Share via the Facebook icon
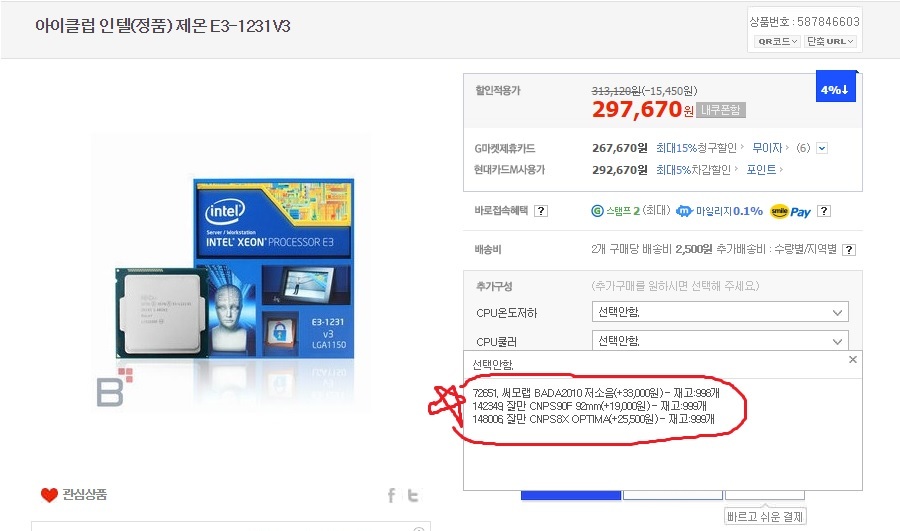Screen dimensions: 900x531 point(391,495)
